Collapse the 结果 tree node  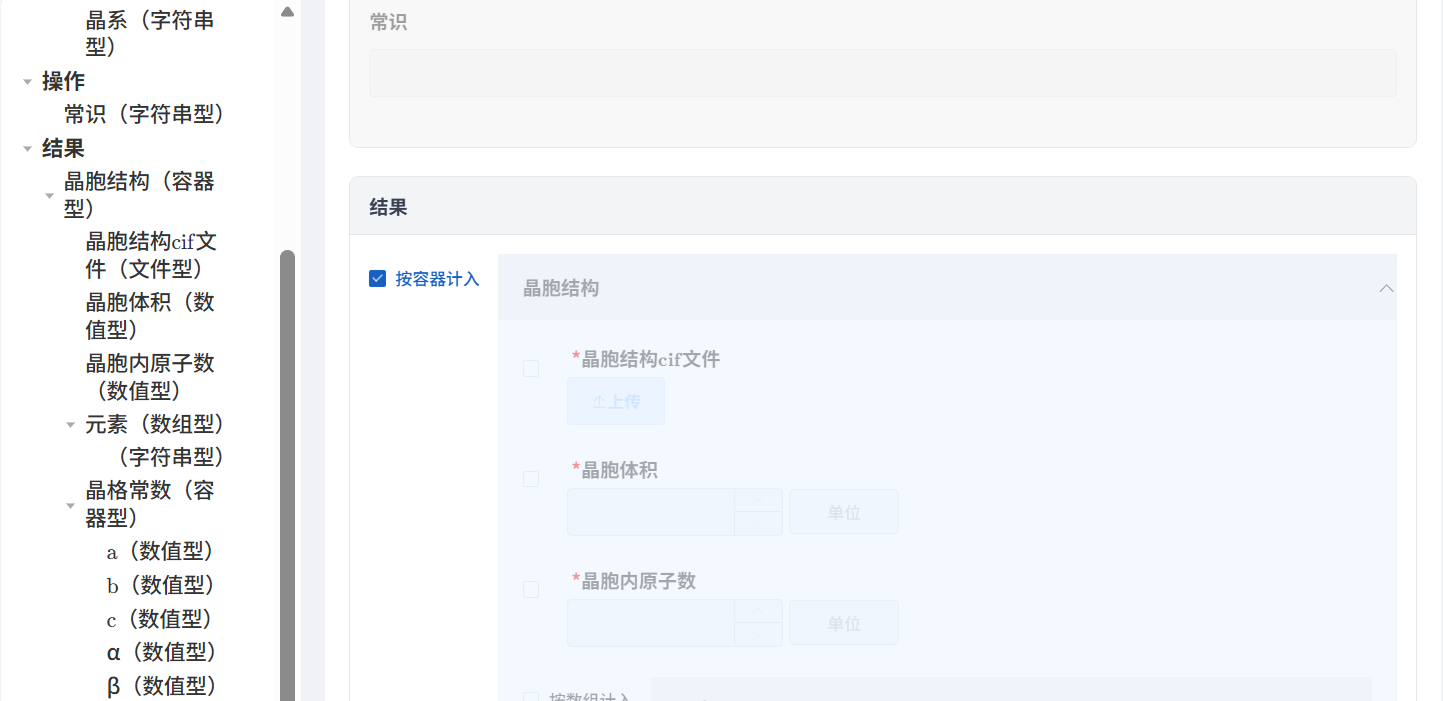click(28, 148)
